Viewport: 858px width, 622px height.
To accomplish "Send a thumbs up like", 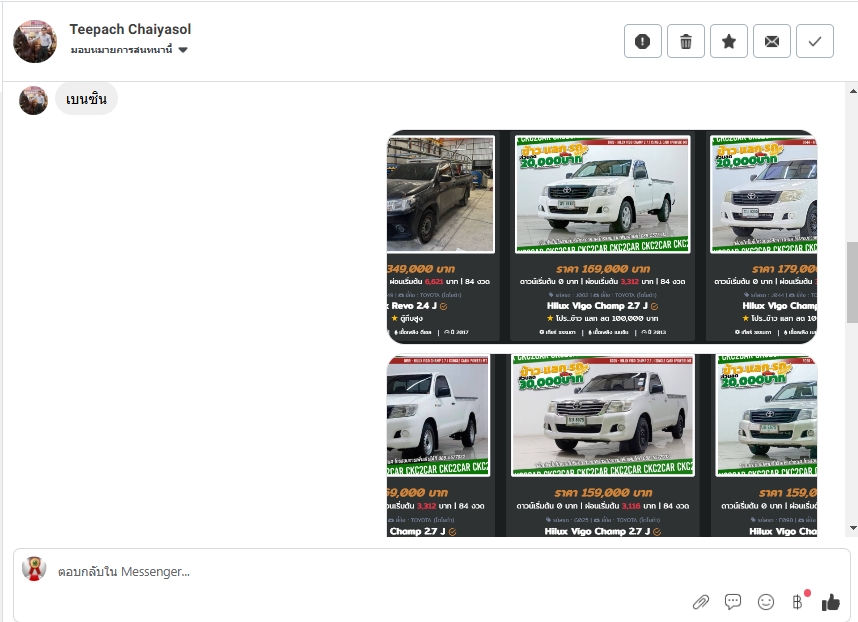I will (x=830, y=601).
